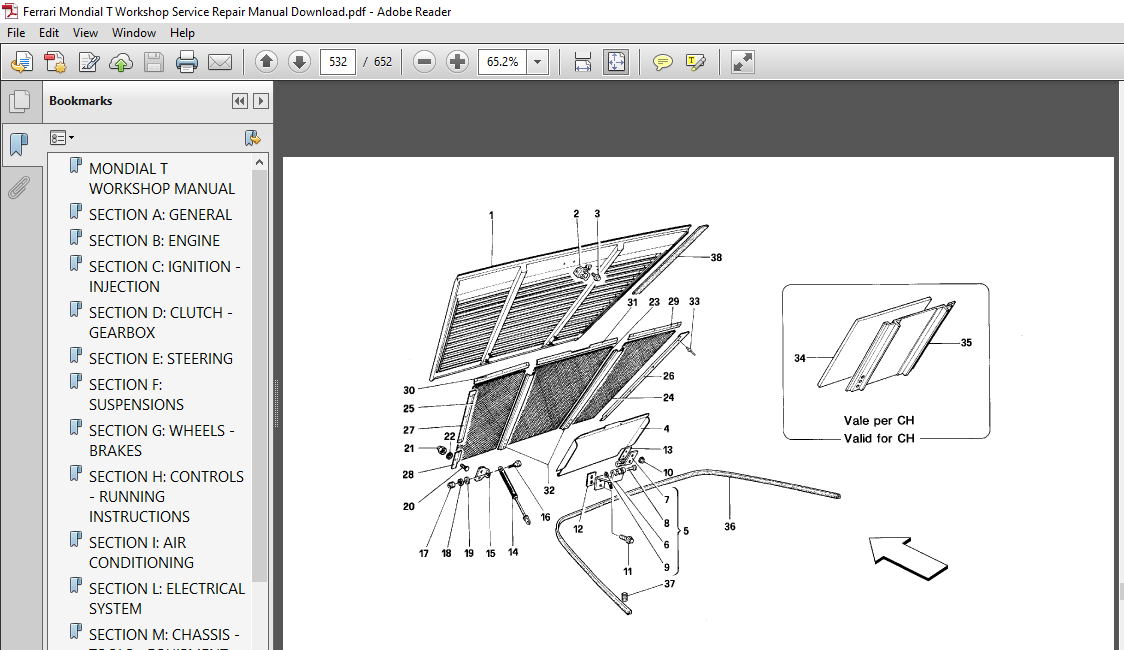Screen dimensions: 1124x650
Task: Open the File menu
Action: pos(16,33)
